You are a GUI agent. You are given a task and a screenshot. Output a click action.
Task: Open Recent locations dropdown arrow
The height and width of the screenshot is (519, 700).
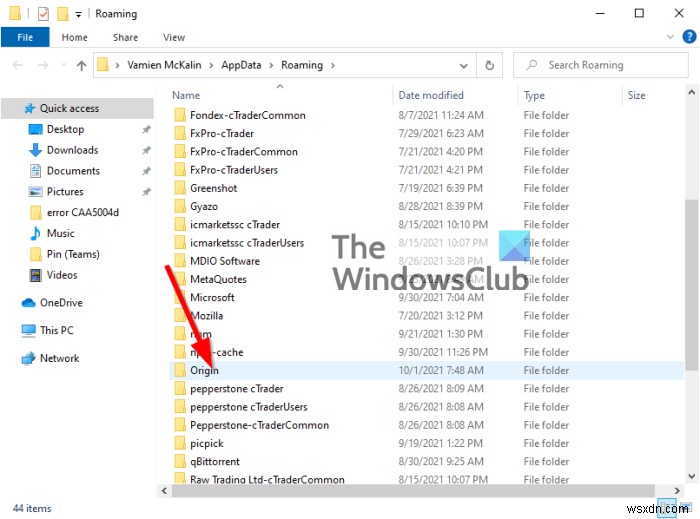point(61,66)
